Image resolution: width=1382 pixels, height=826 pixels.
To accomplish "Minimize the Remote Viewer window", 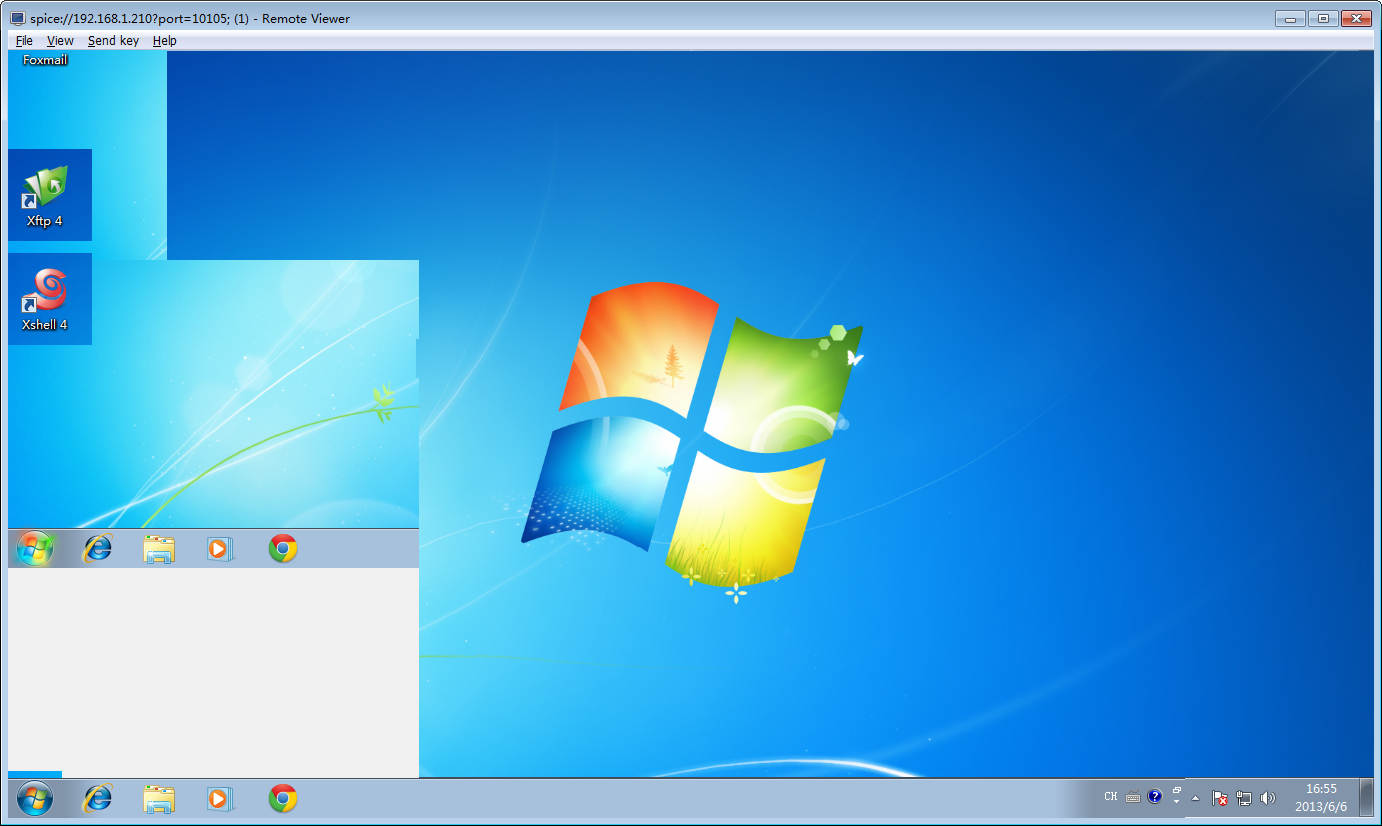I will click(1291, 18).
